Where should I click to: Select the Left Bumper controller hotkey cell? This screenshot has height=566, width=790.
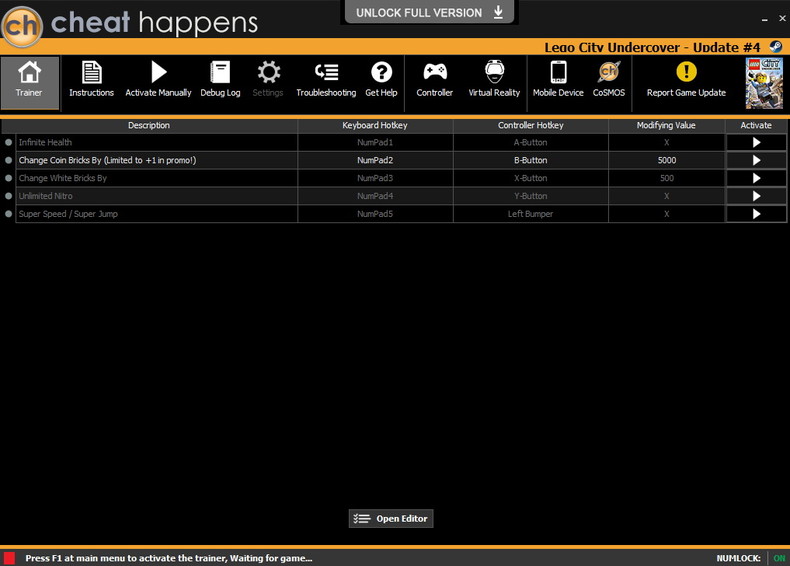[531, 214]
